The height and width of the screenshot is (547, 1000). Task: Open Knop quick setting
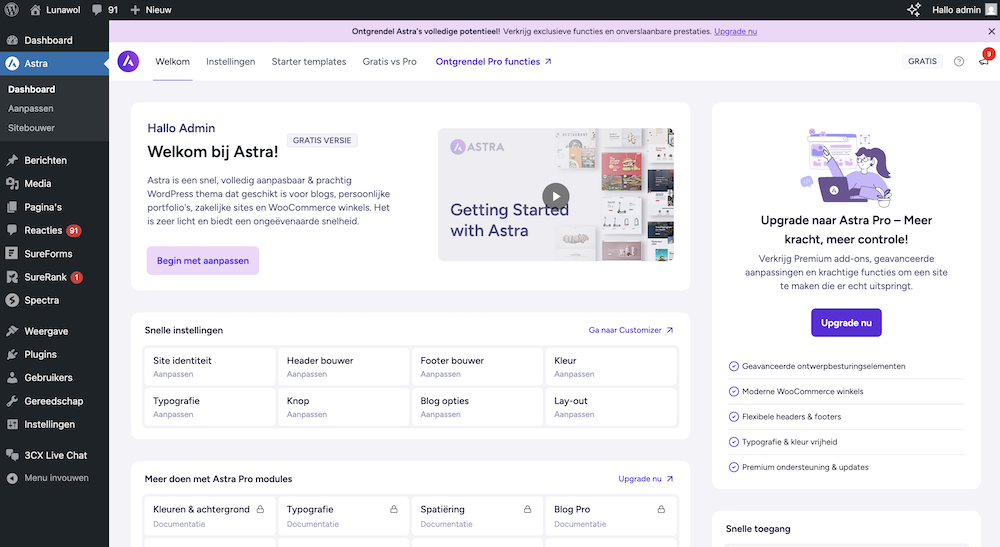343,407
